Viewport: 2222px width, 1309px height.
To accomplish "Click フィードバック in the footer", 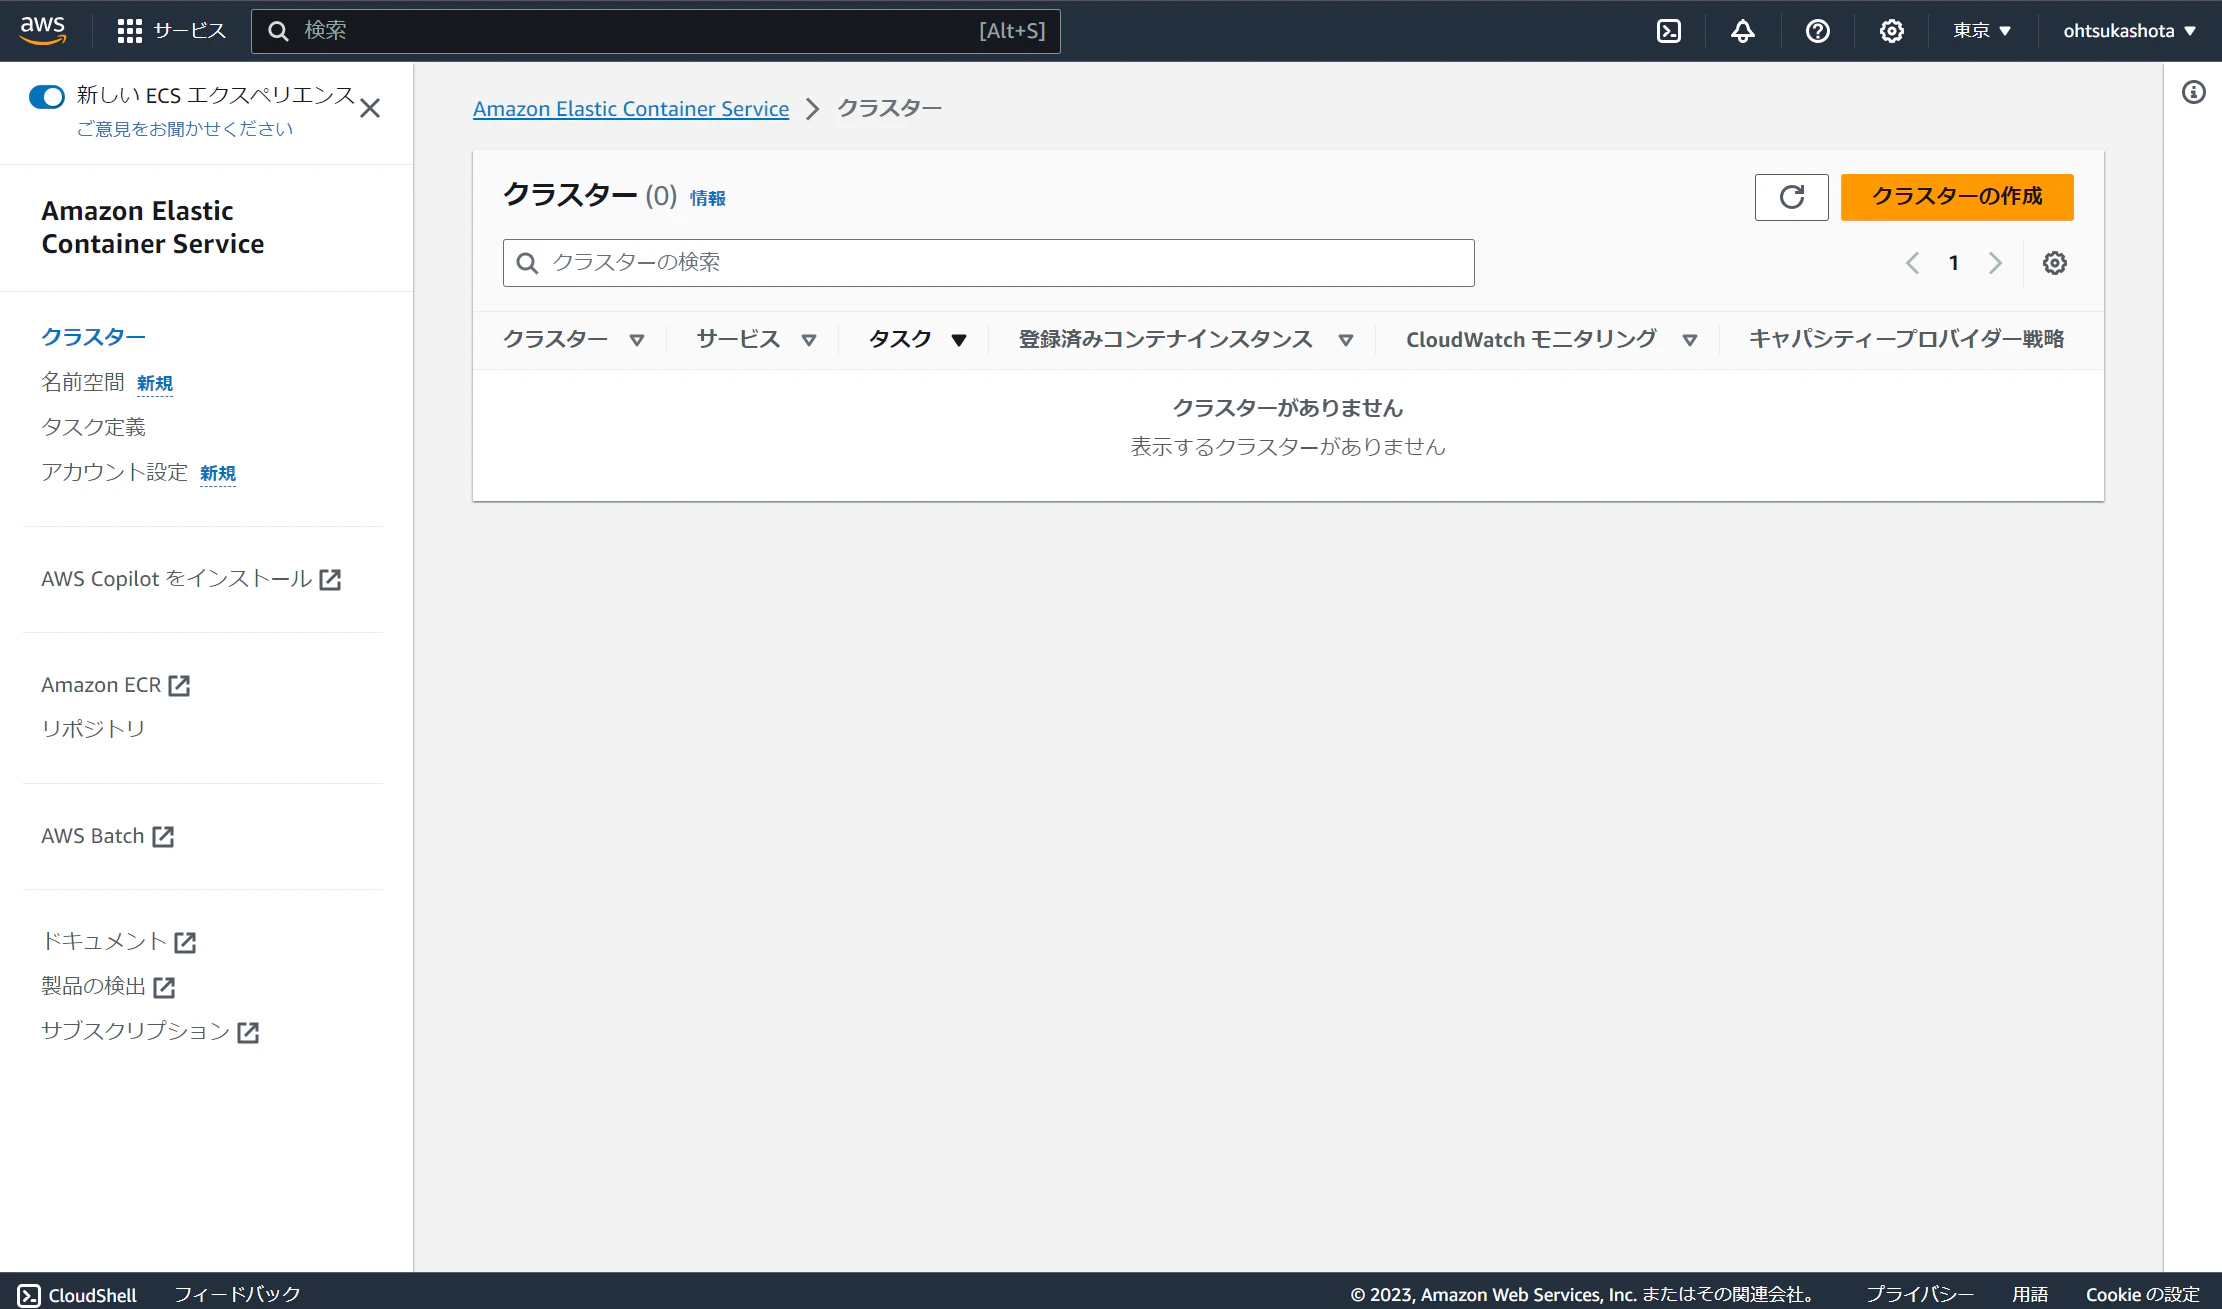I will (x=237, y=1294).
